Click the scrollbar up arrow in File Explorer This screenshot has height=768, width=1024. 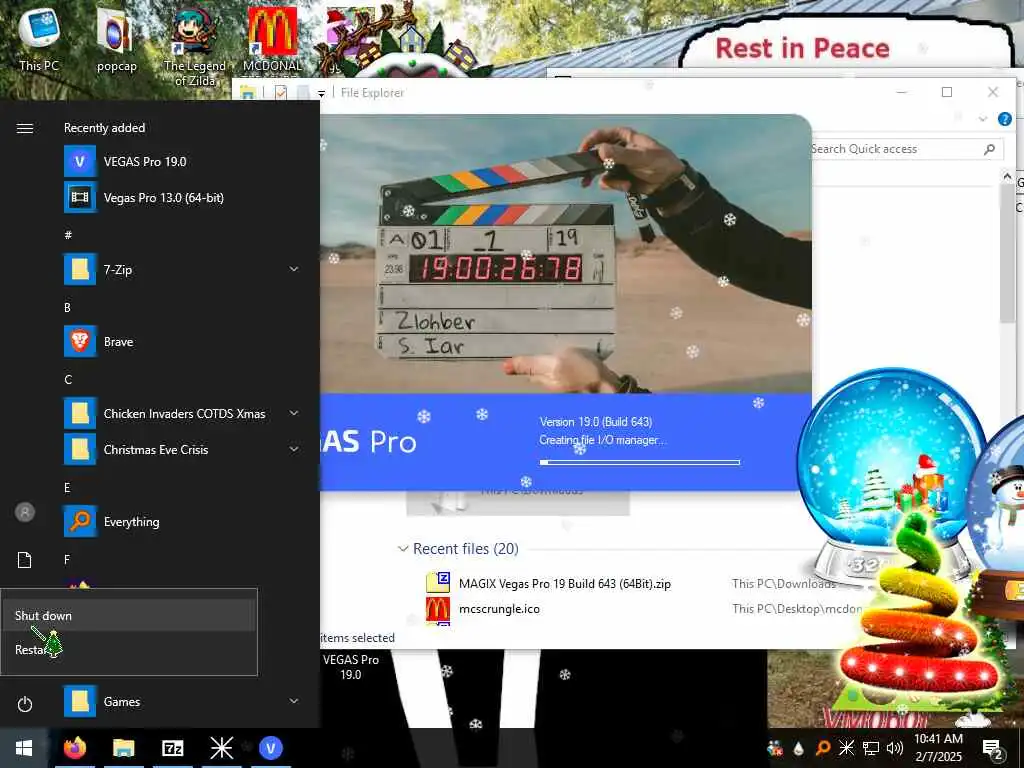pos(1006,176)
